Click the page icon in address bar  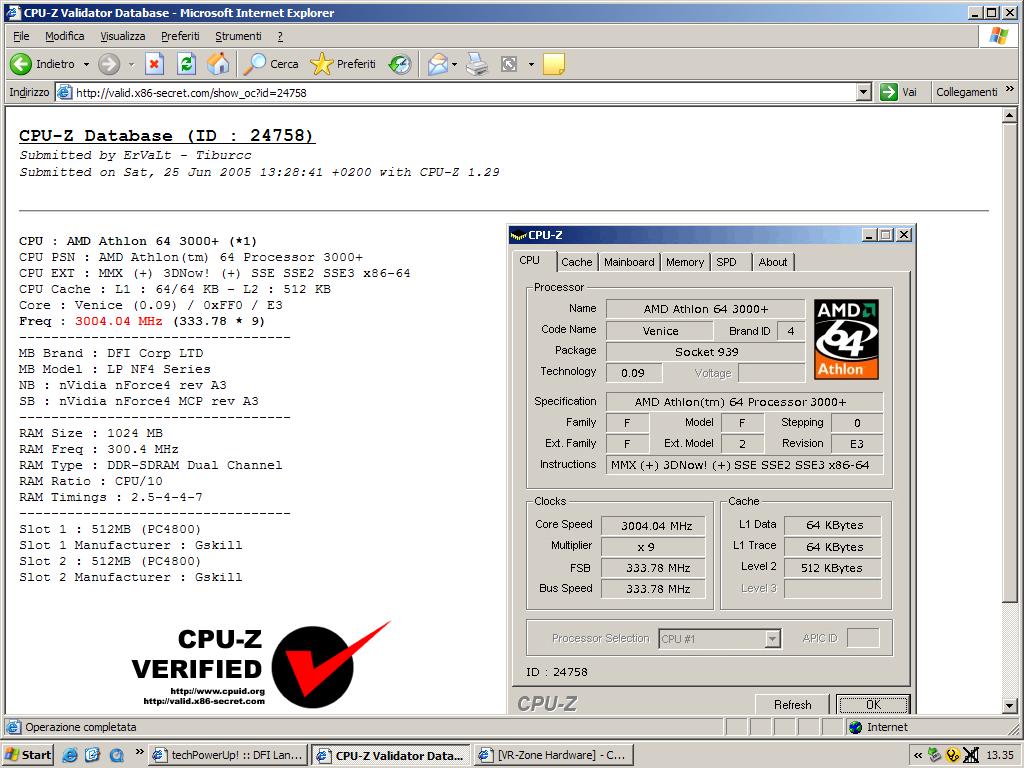64,92
